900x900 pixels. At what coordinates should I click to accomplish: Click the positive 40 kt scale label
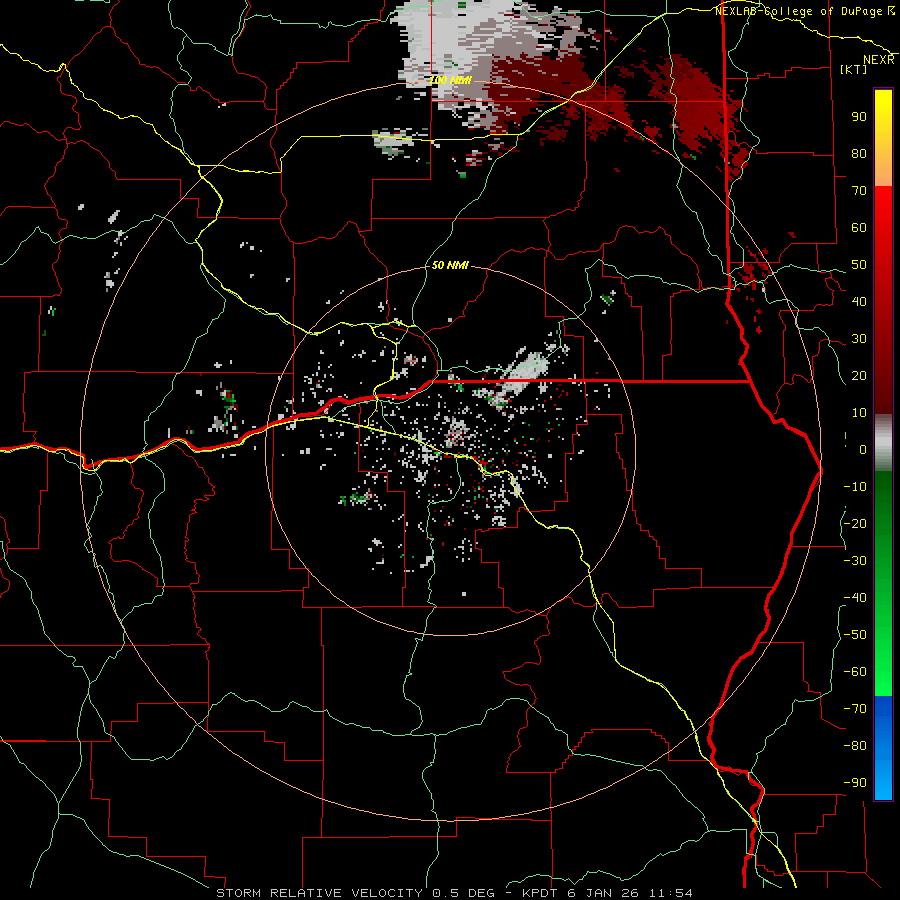[859, 301]
